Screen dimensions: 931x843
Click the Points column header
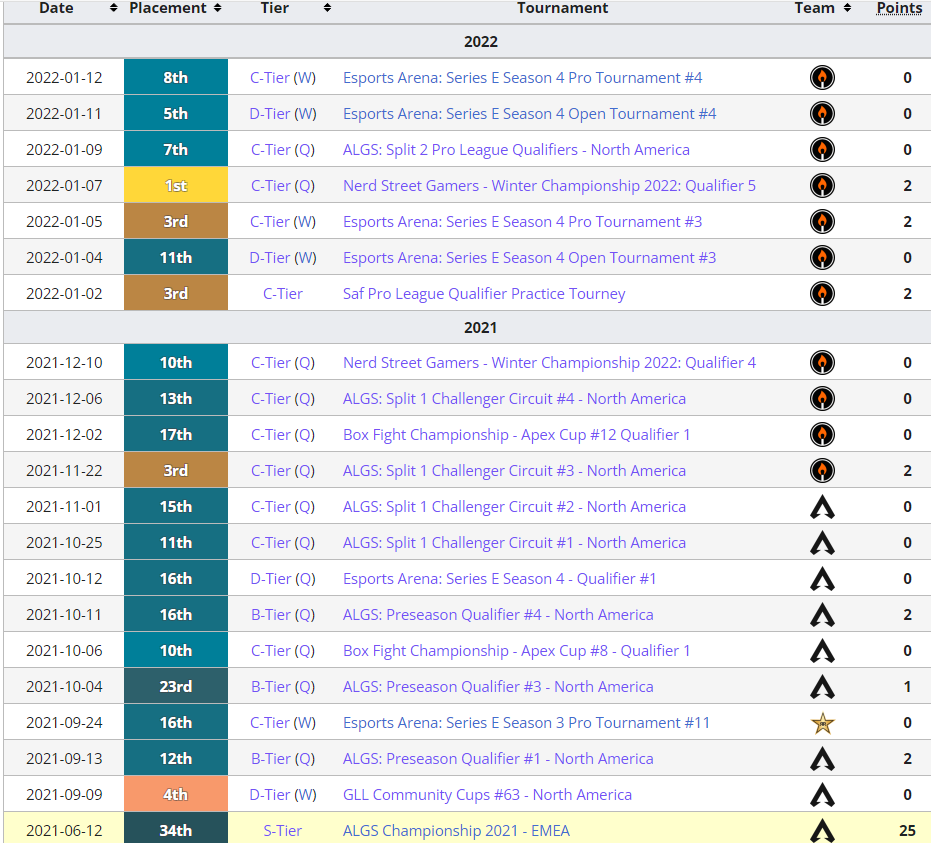(x=899, y=8)
